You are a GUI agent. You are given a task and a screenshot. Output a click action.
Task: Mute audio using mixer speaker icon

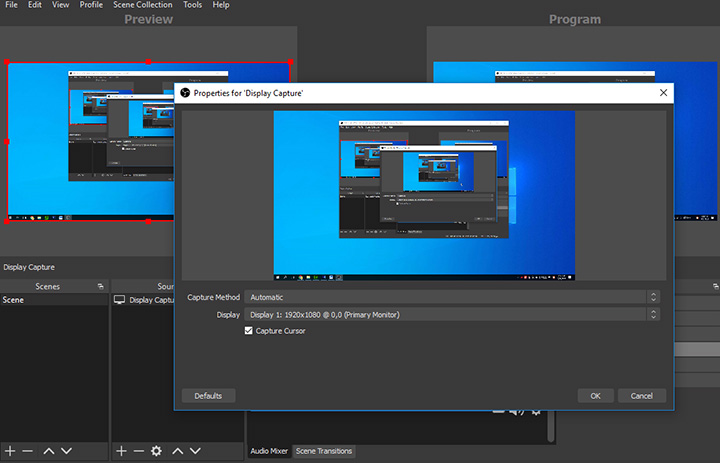point(516,411)
